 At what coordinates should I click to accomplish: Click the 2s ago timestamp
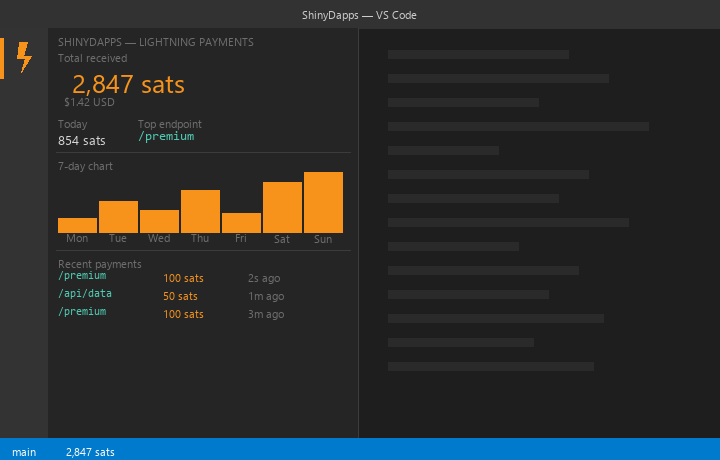coord(264,278)
